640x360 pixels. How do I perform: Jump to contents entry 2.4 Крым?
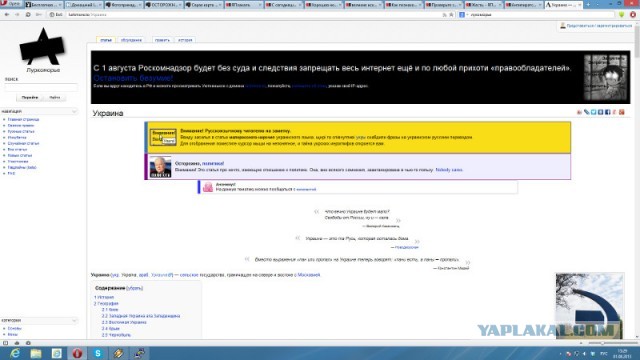(x=111, y=329)
